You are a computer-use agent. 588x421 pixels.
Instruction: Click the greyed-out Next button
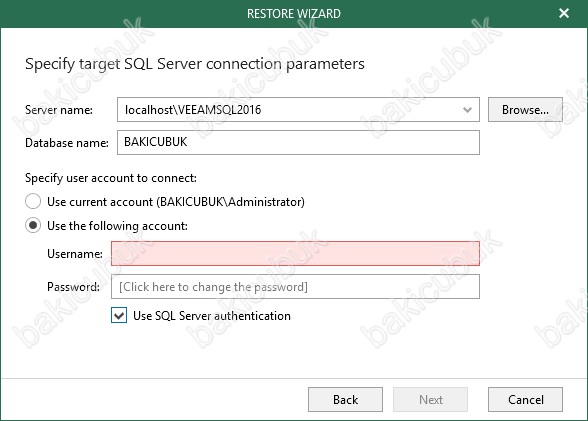pyautogui.click(x=430, y=400)
